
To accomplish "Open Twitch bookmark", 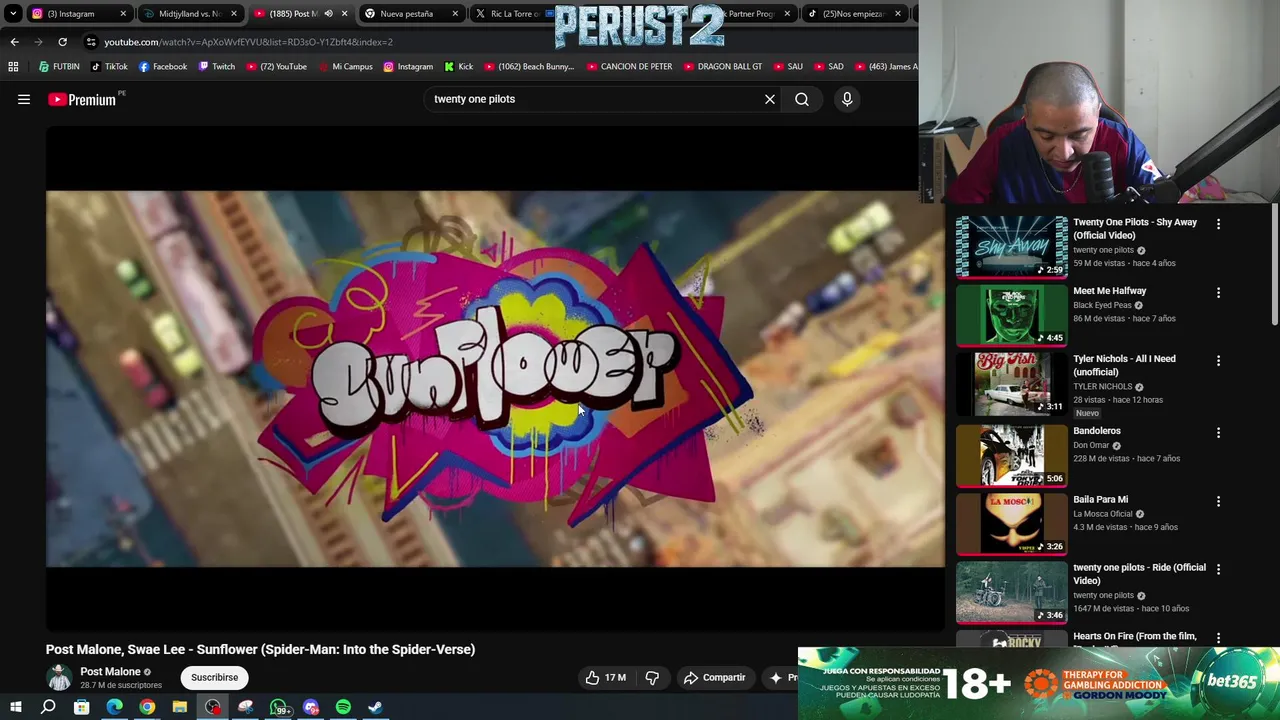I will 216,67.
